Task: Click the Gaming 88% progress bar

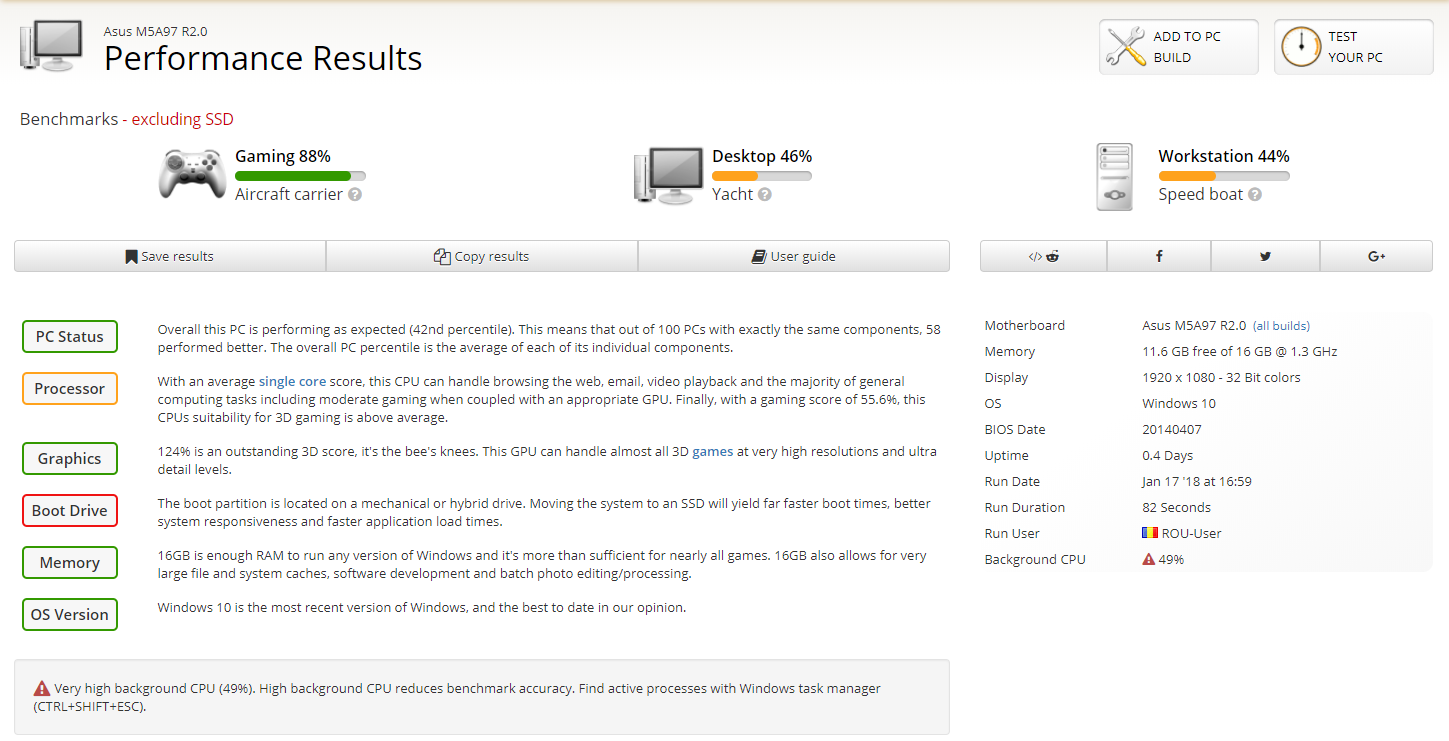Action: pyautogui.click(x=300, y=176)
